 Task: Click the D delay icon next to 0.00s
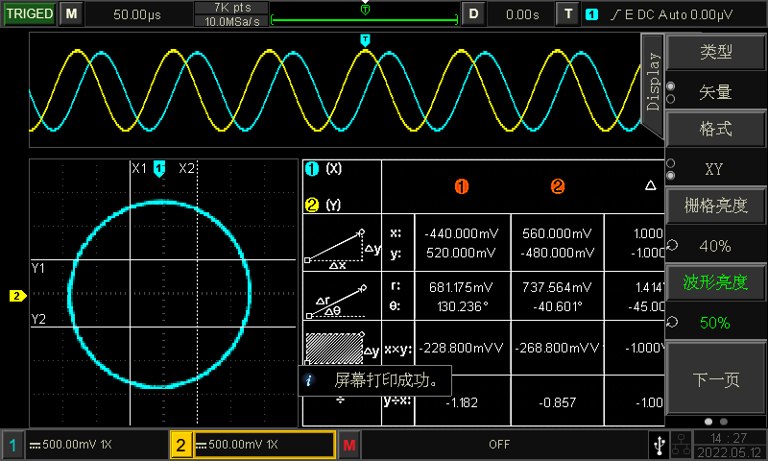(x=474, y=15)
